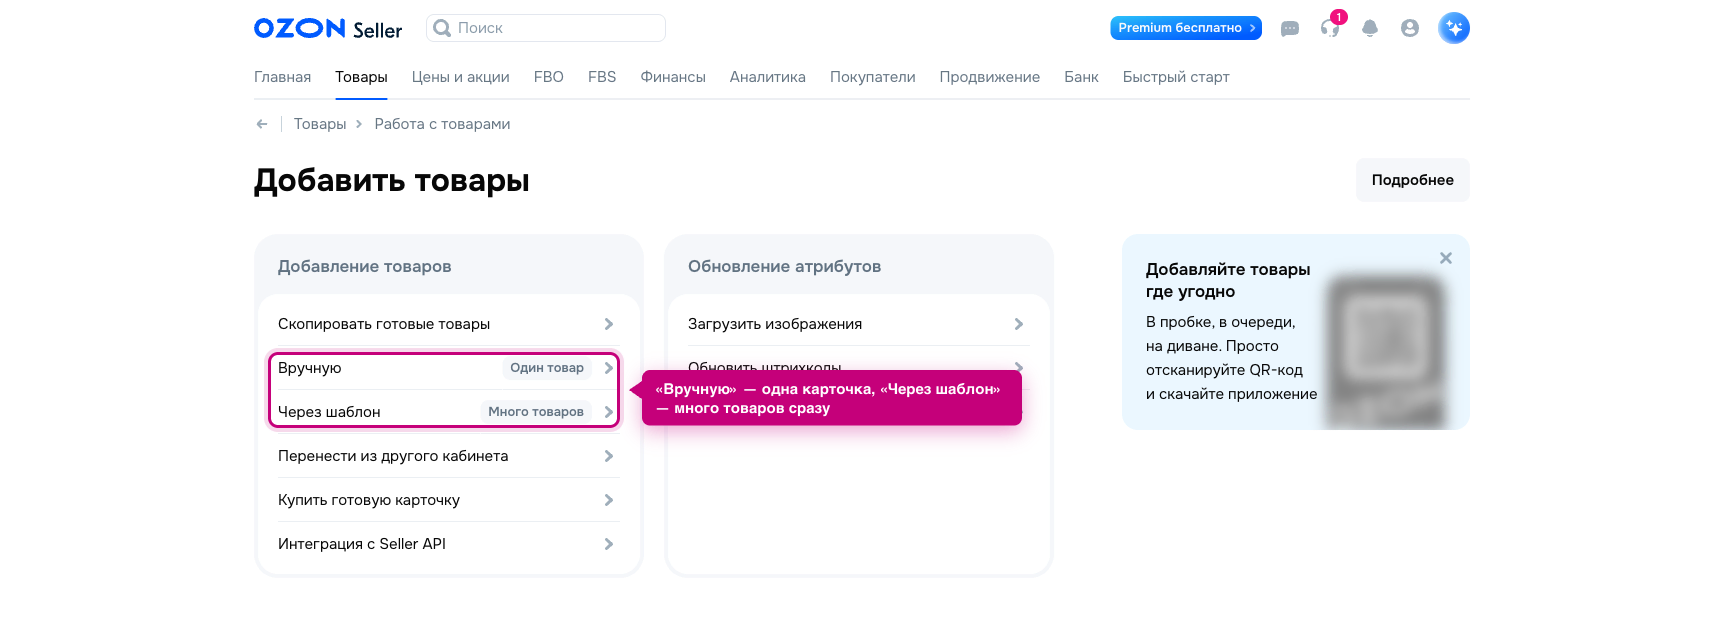Open the FBO tab
Image resolution: width=1724 pixels, height=640 pixels.
549,77
